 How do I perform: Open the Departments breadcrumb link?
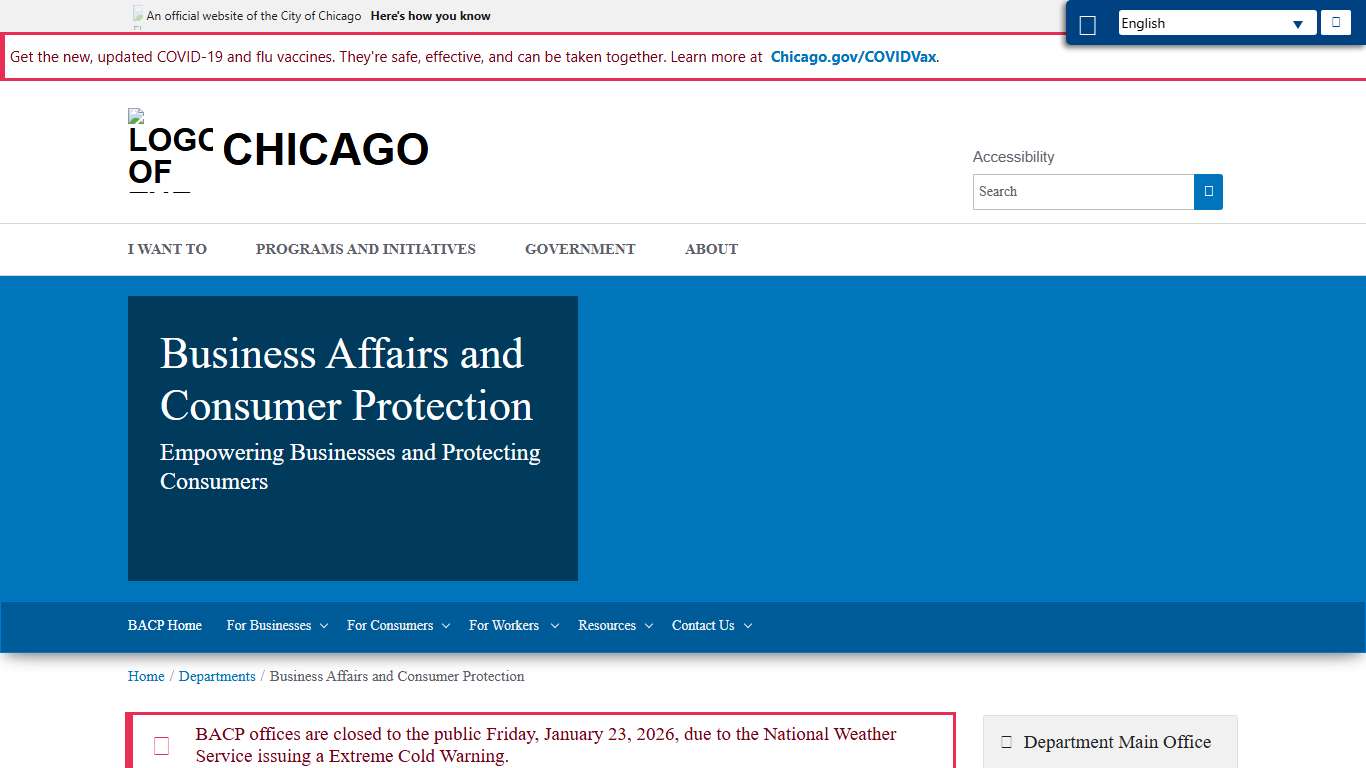tap(217, 676)
